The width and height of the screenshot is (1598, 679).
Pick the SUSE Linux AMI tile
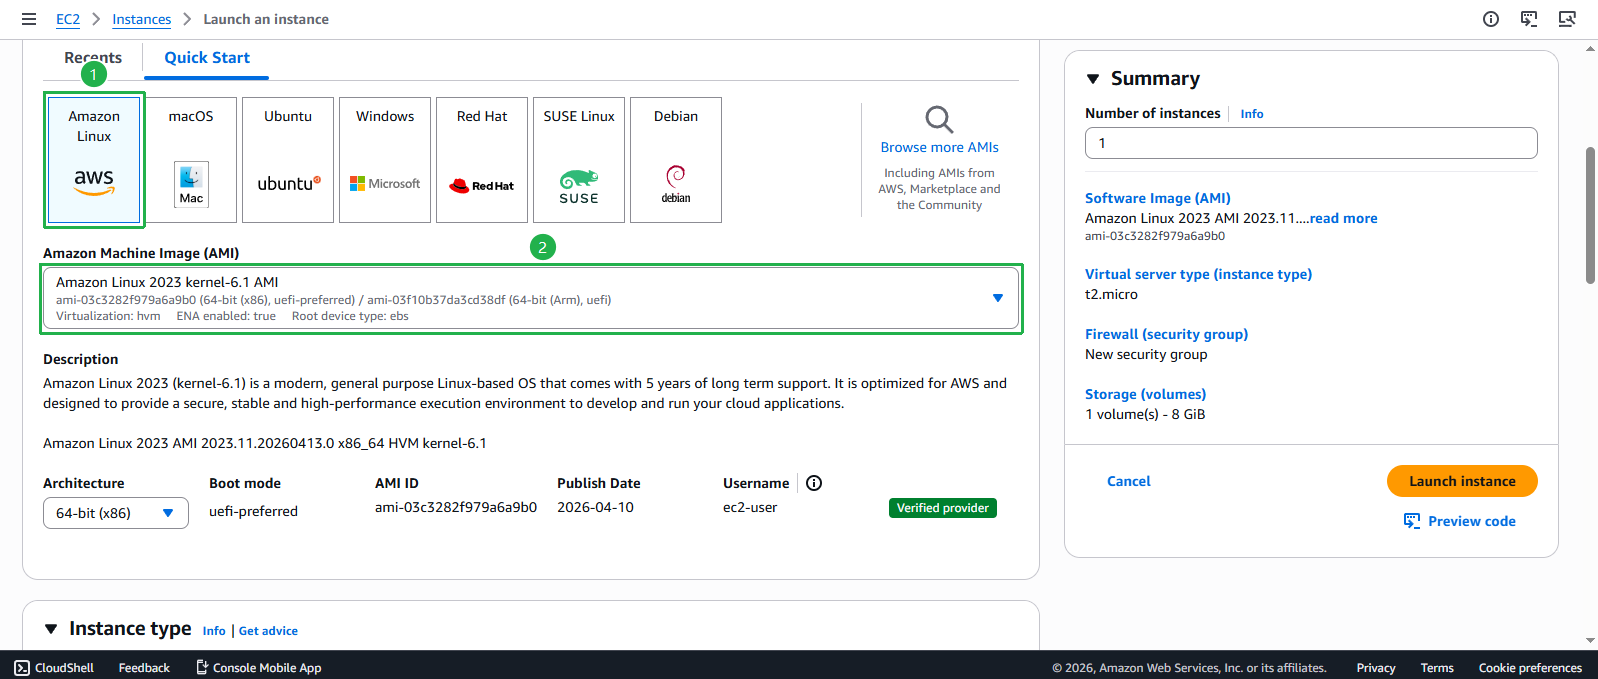pos(579,160)
